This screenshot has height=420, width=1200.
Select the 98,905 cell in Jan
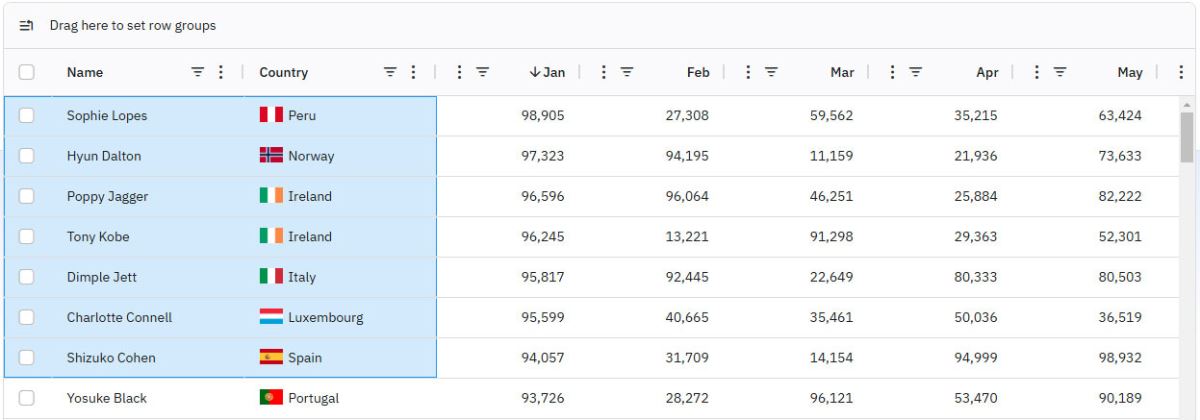[543, 116]
